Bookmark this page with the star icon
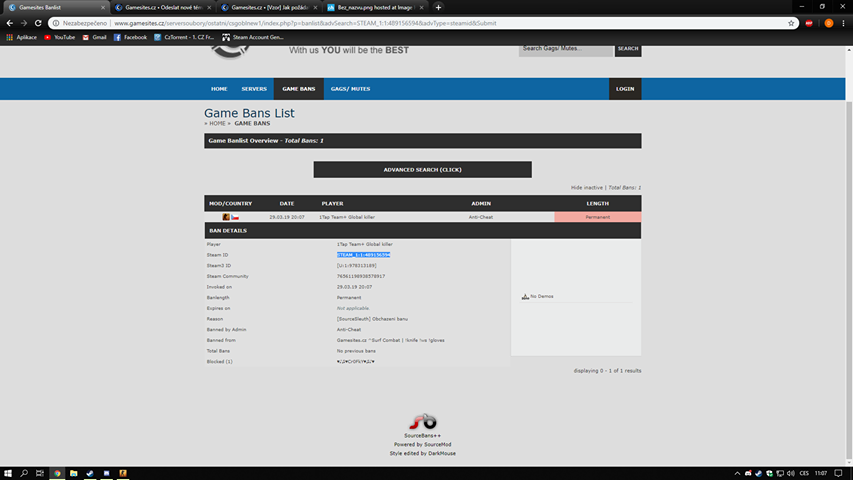Viewport: 853px width, 480px height. point(791,23)
